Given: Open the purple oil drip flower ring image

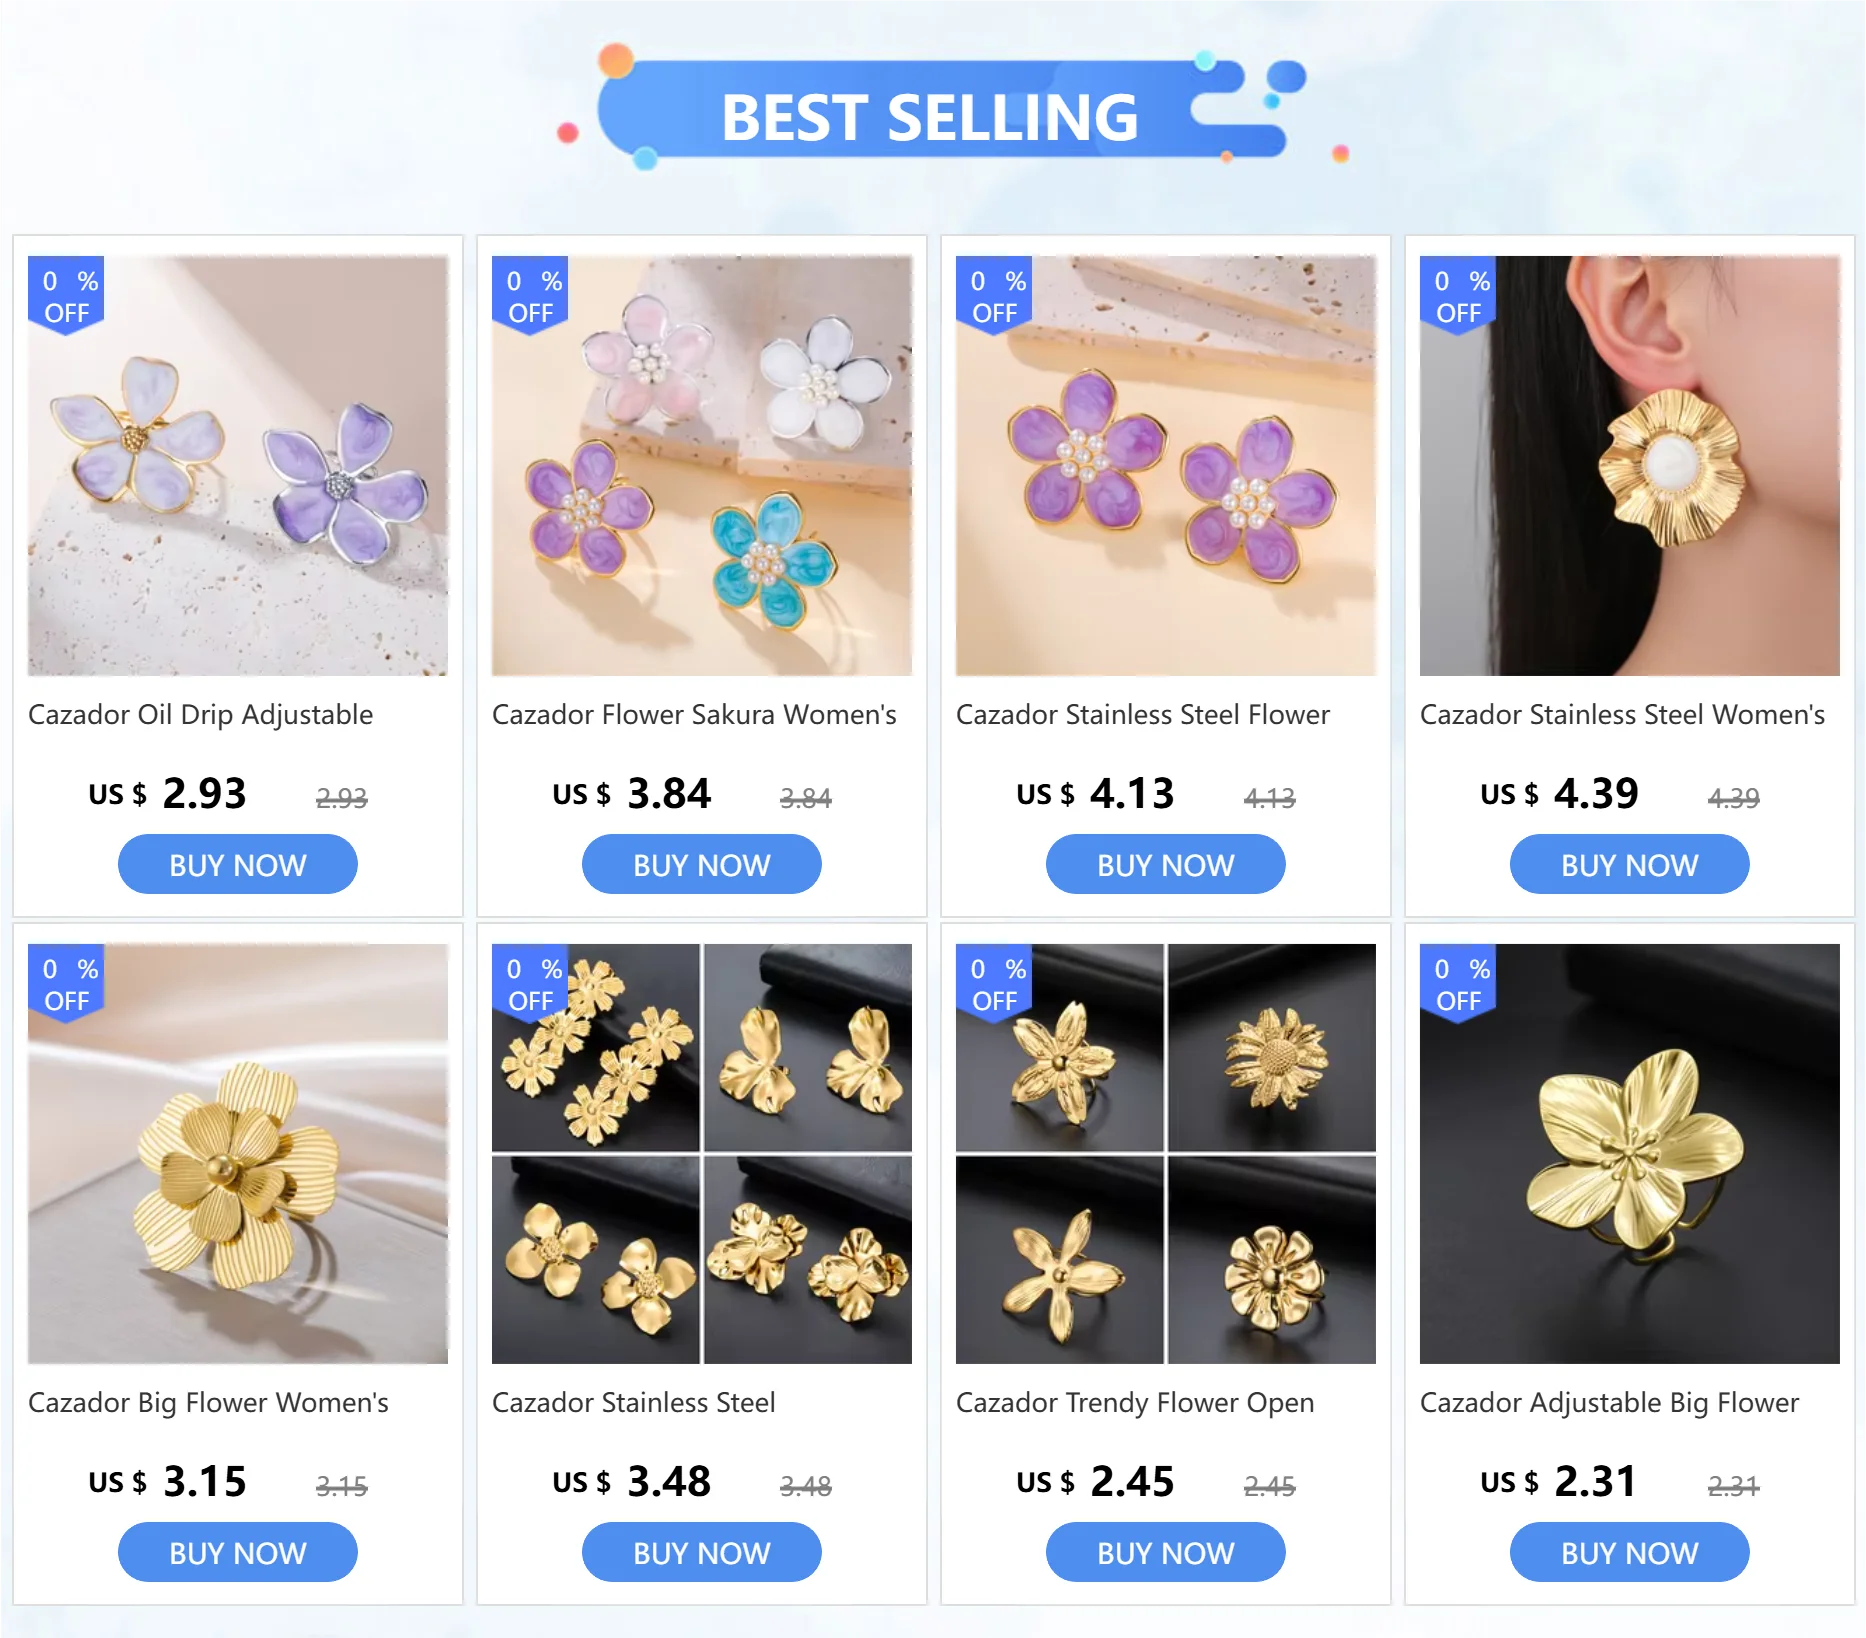Looking at the screenshot, I should 238,466.
